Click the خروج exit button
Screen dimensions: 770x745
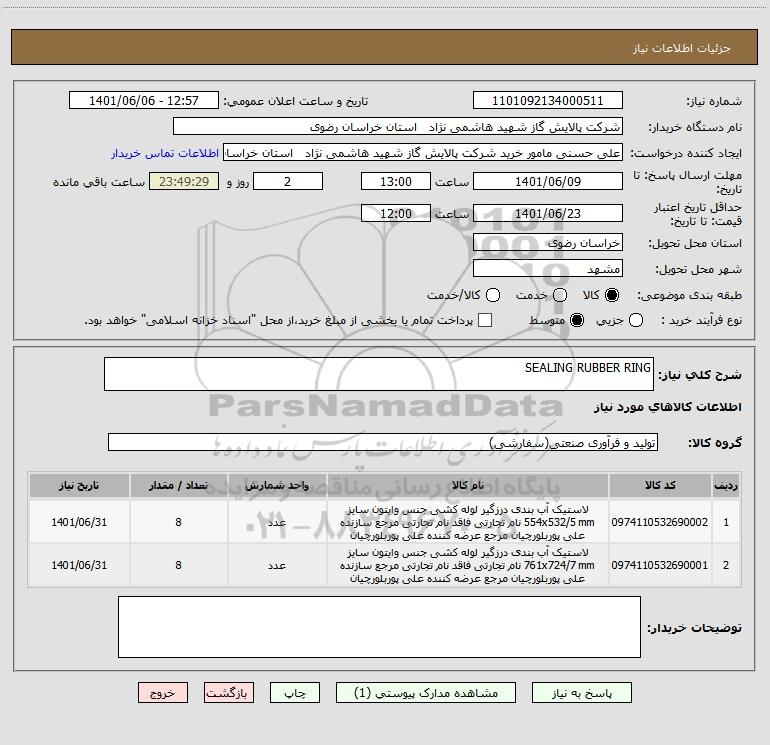coord(163,693)
